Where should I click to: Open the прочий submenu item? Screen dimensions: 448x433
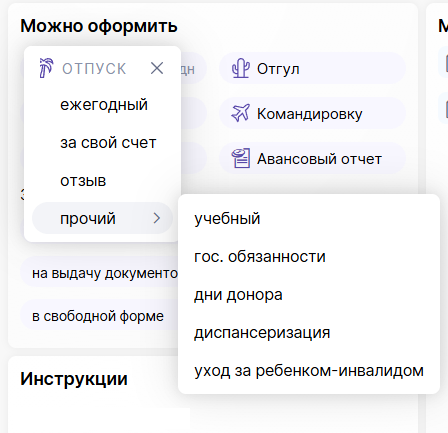(x=103, y=219)
